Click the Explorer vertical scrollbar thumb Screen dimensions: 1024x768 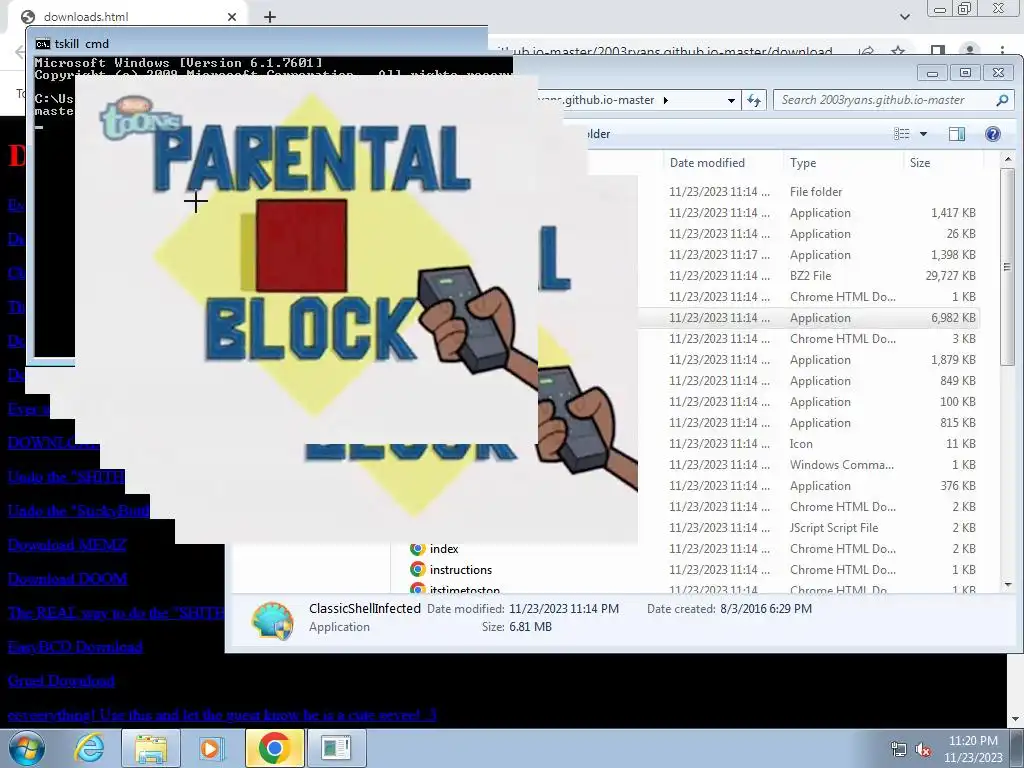click(1006, 266)
